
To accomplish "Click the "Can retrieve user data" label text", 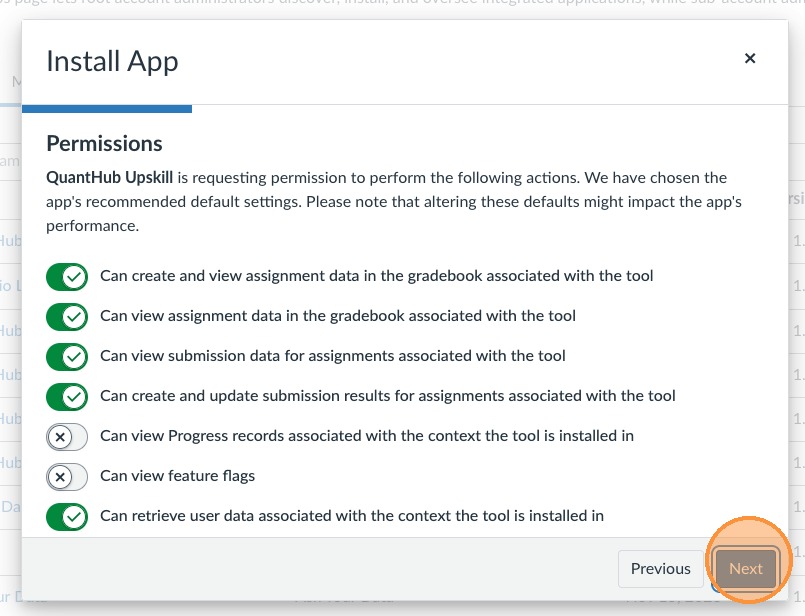I will click(351, 516).
